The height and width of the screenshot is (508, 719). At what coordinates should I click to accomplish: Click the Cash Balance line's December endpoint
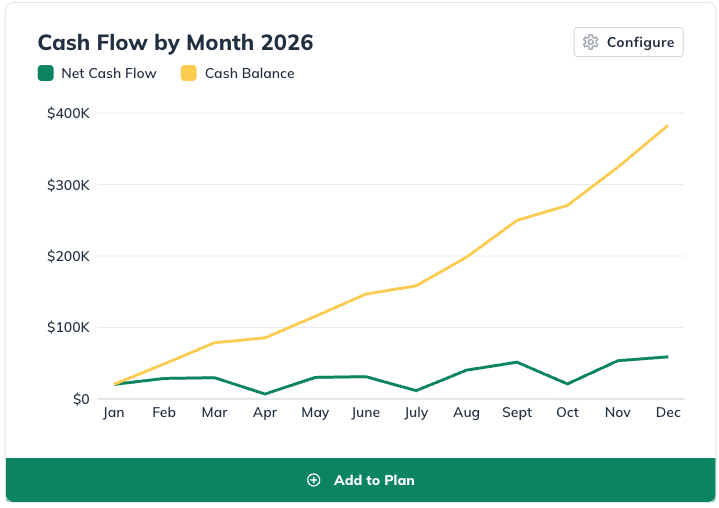tap(667, 126)
